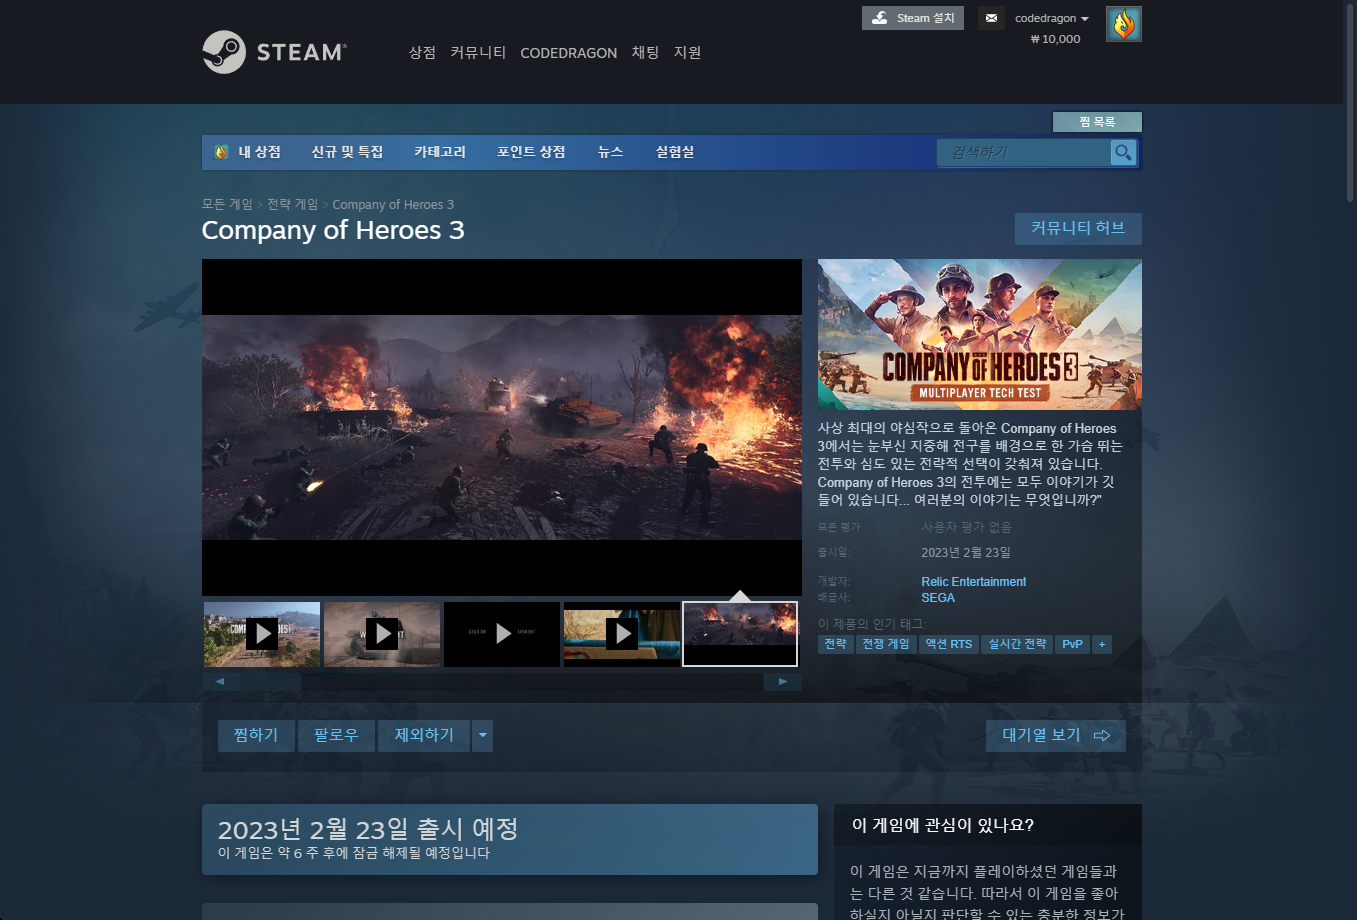Image resolution: width=1357 pixels, height=920 pixels.
Task: Play the first trailer video thumbnail
Action: tap(262, 634)
